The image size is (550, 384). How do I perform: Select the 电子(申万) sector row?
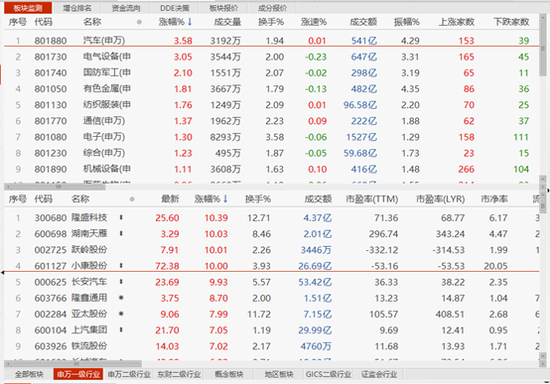pyautogui.click(x=271, y=137)
